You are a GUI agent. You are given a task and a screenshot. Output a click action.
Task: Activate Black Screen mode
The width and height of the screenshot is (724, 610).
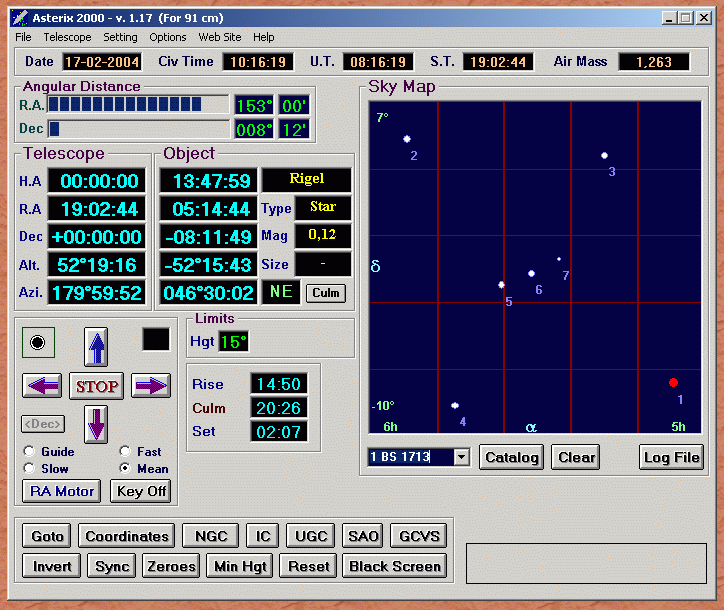pyautogui.click(x=395, y=566)
